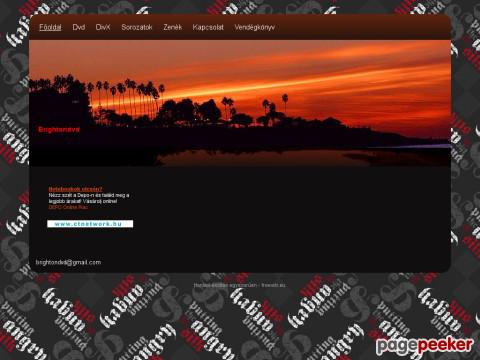Click the ad description text about Depo

click(89, 198)
